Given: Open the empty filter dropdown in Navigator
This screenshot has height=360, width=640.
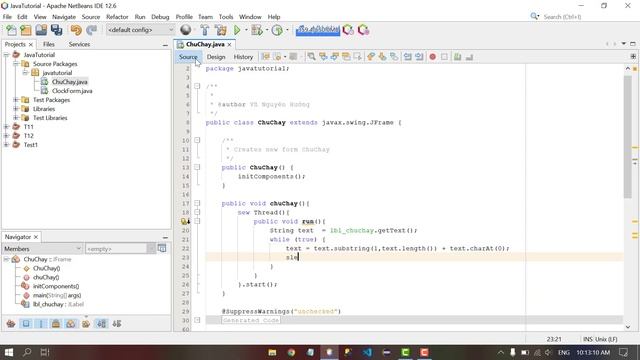Looking at the screenshot, I should pyautogui.click(x=151, y=248).
